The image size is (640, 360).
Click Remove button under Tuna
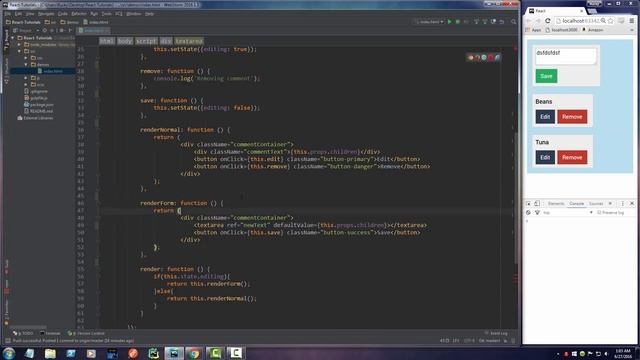572,158
